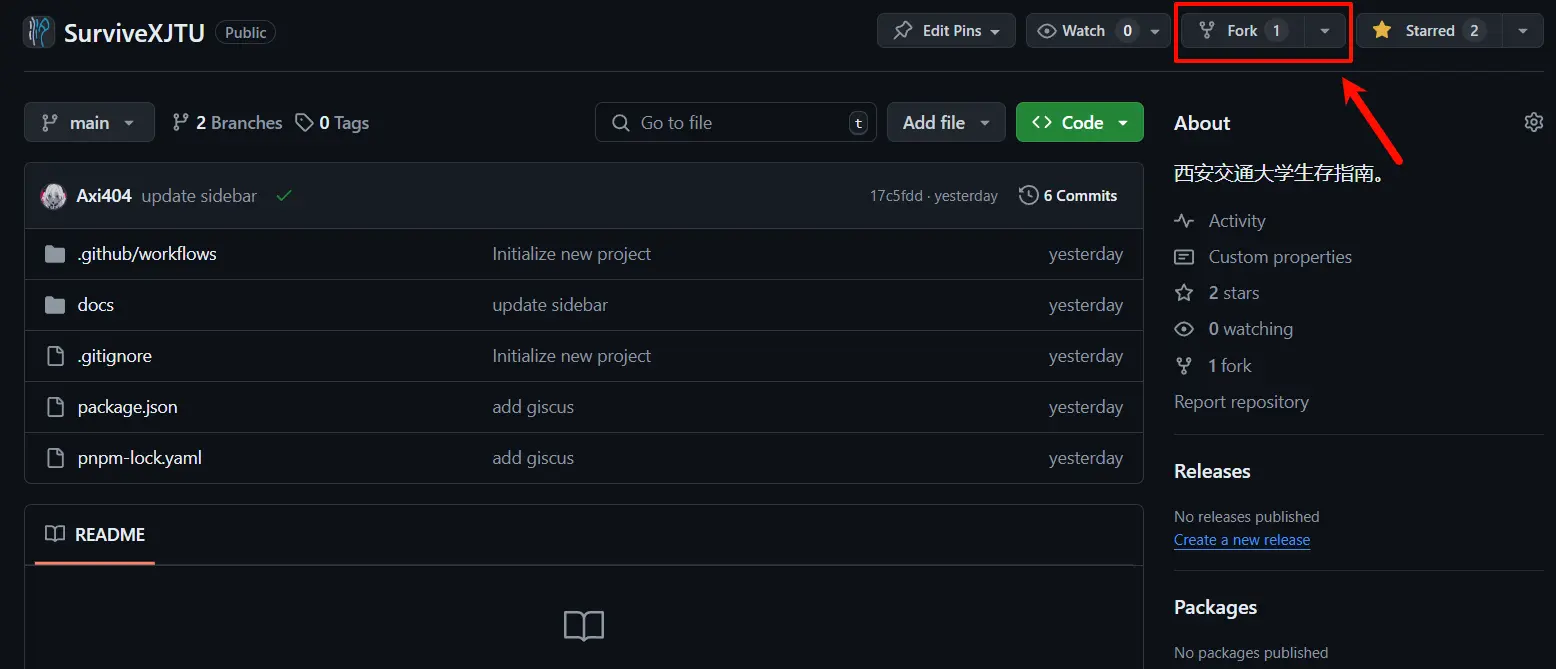The height and width of the screenshot is (669, 1556).
Task: Click the file icon beside pnpm-lock.yaml
Action: pyautogui.click(x=55, y=458)
